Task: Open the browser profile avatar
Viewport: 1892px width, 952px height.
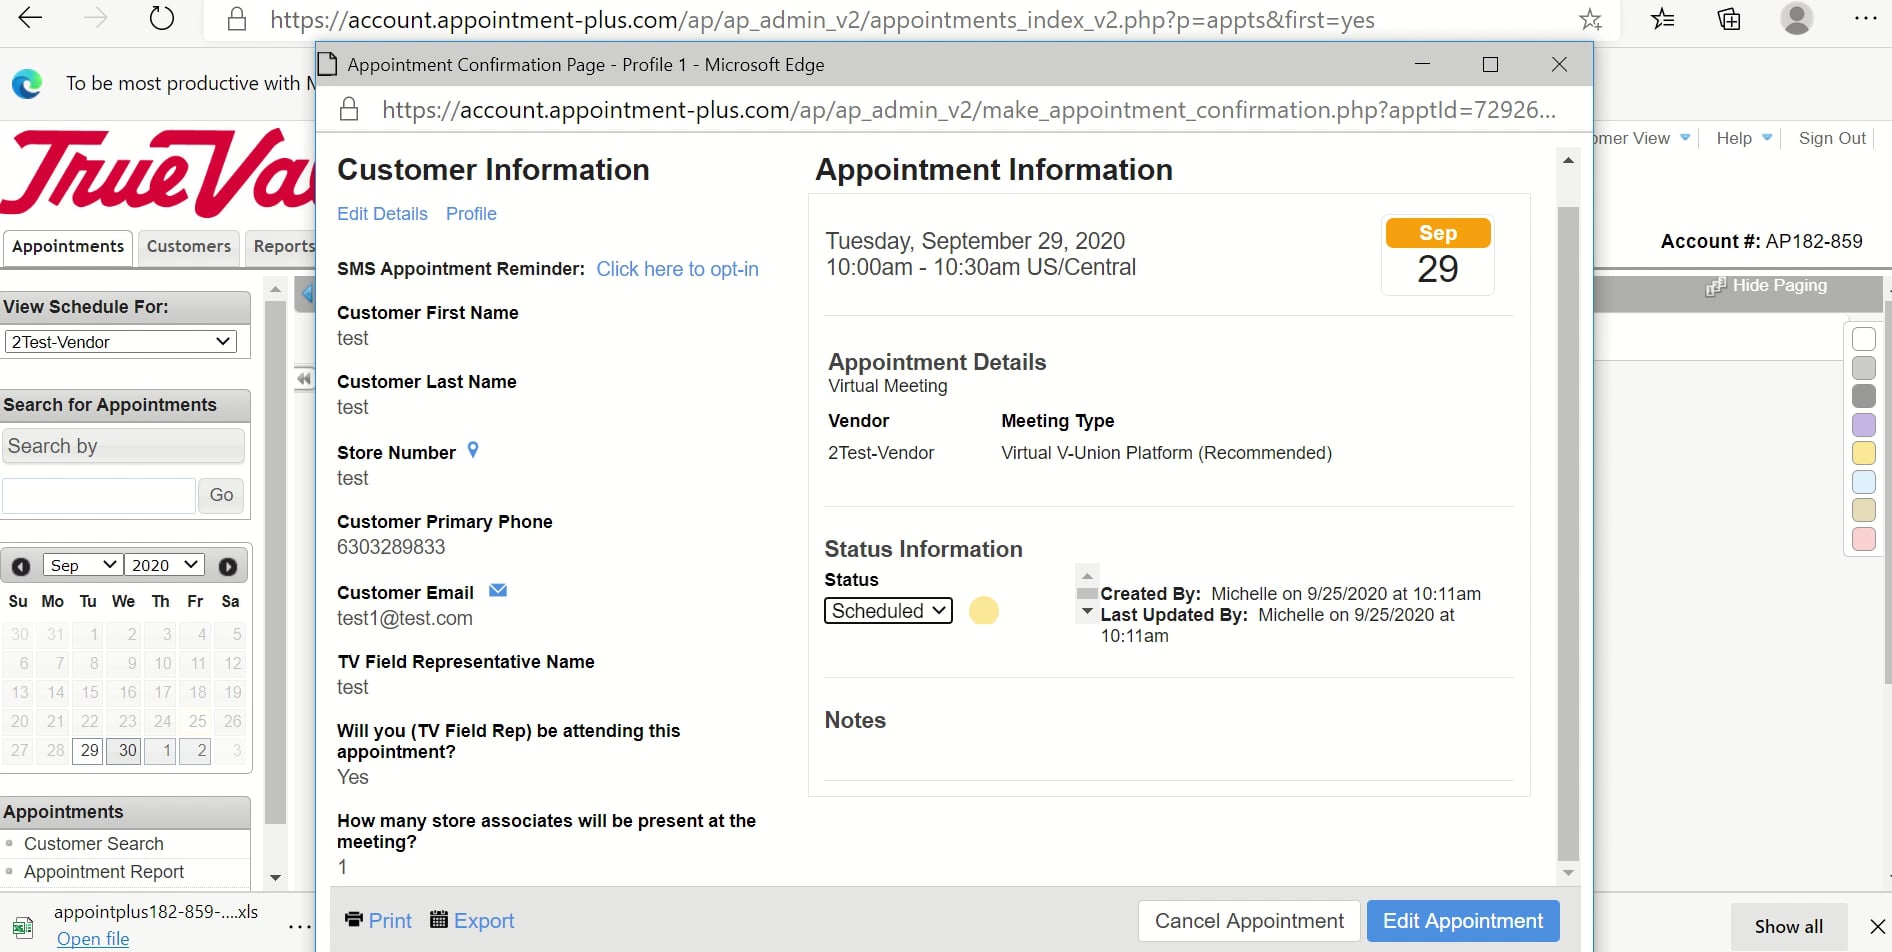Action: (1797, 18)
